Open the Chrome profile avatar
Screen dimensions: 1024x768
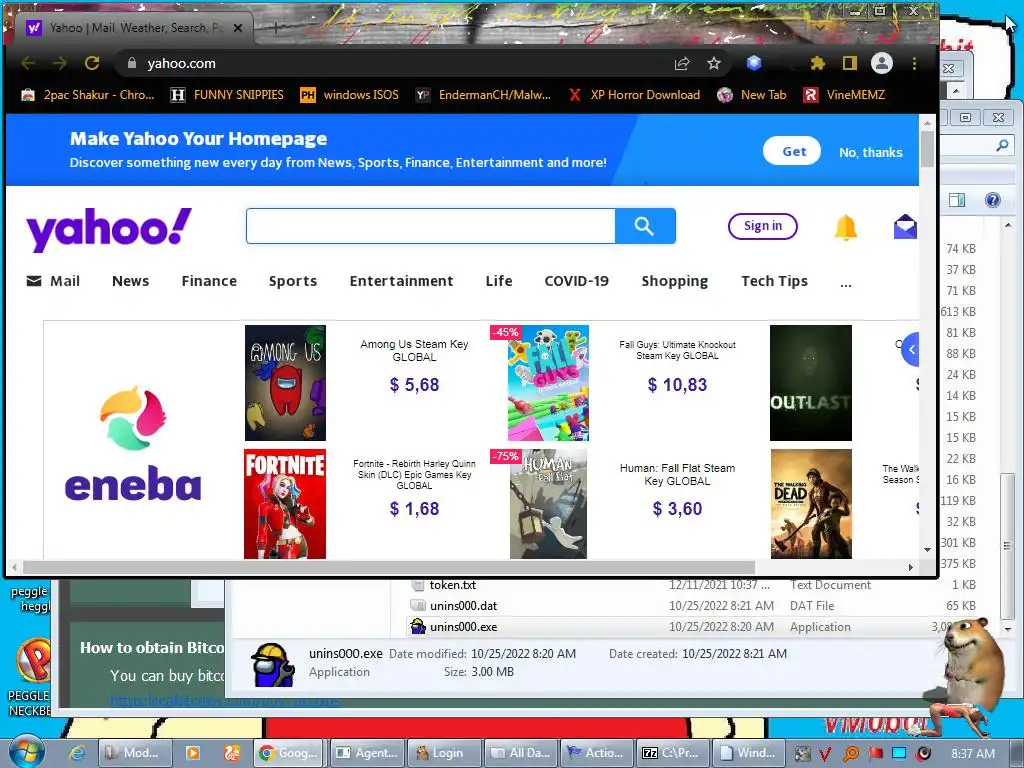882,63
